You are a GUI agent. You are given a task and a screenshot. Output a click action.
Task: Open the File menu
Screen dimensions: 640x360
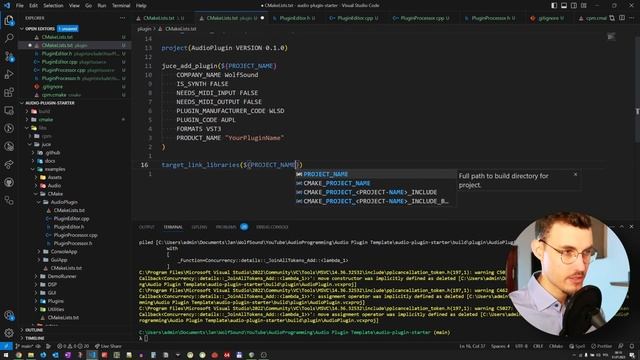(20, 6)
